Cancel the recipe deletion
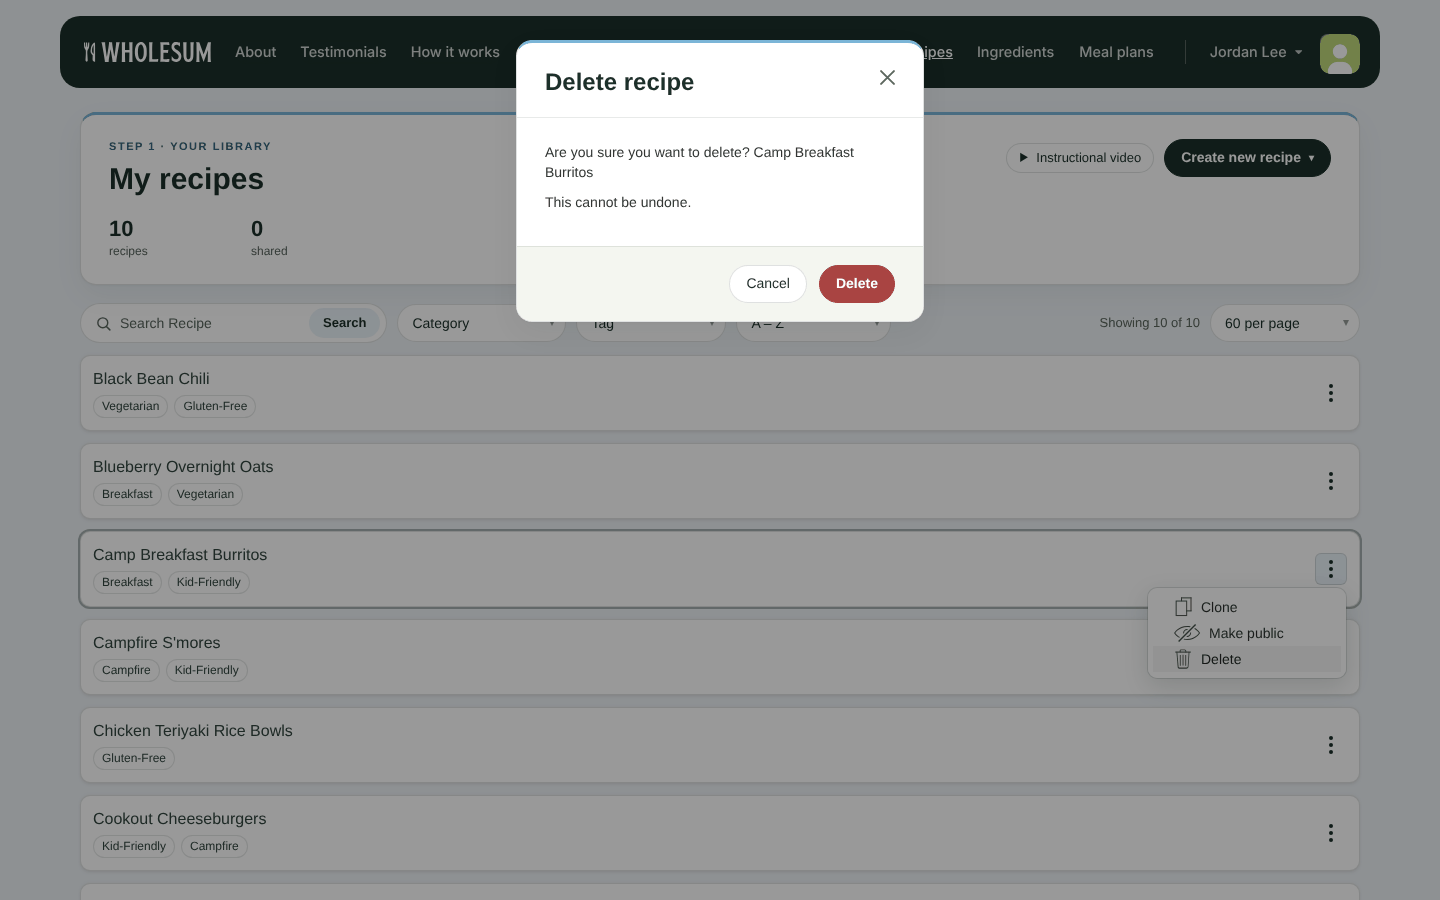 point(768,284)
